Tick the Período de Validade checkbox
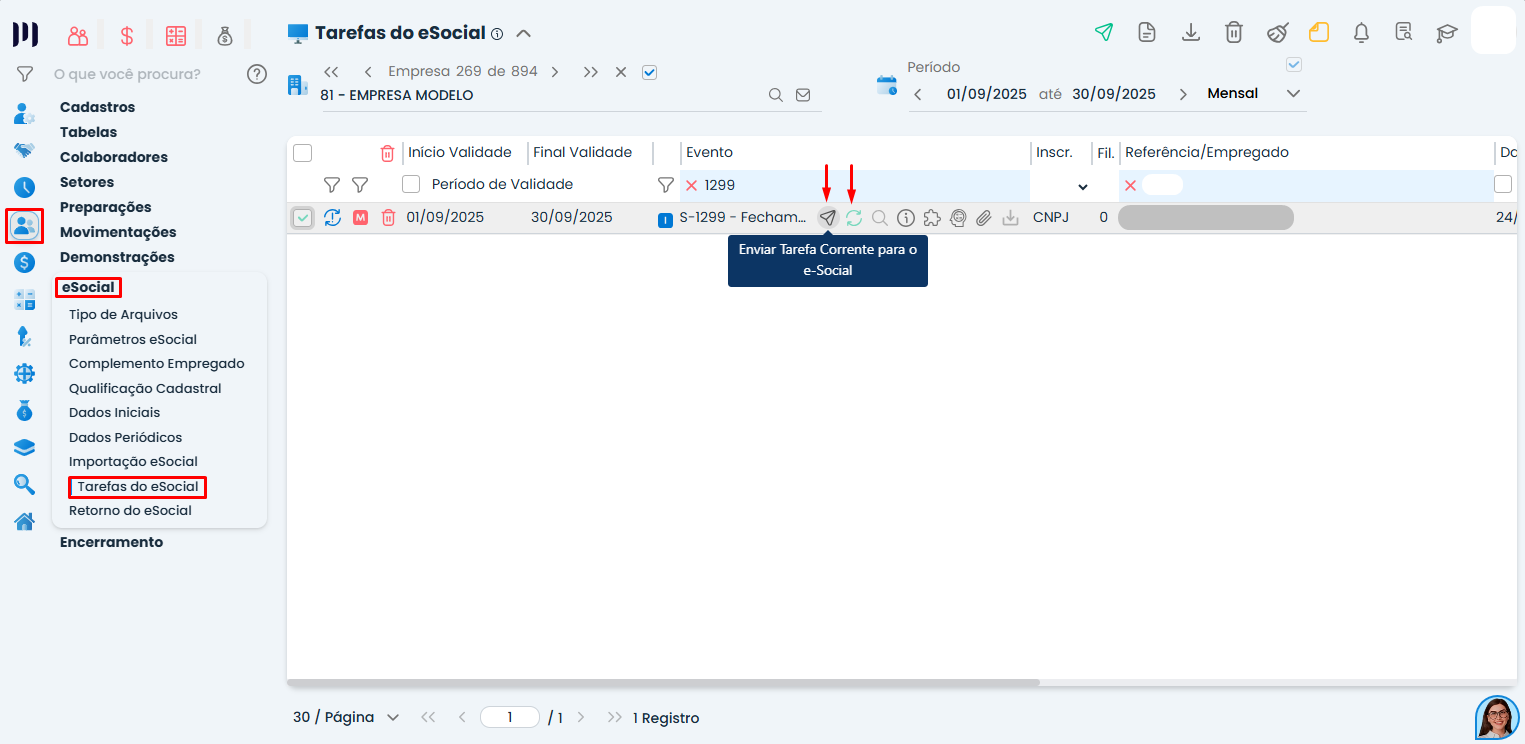 pos(411,184)
